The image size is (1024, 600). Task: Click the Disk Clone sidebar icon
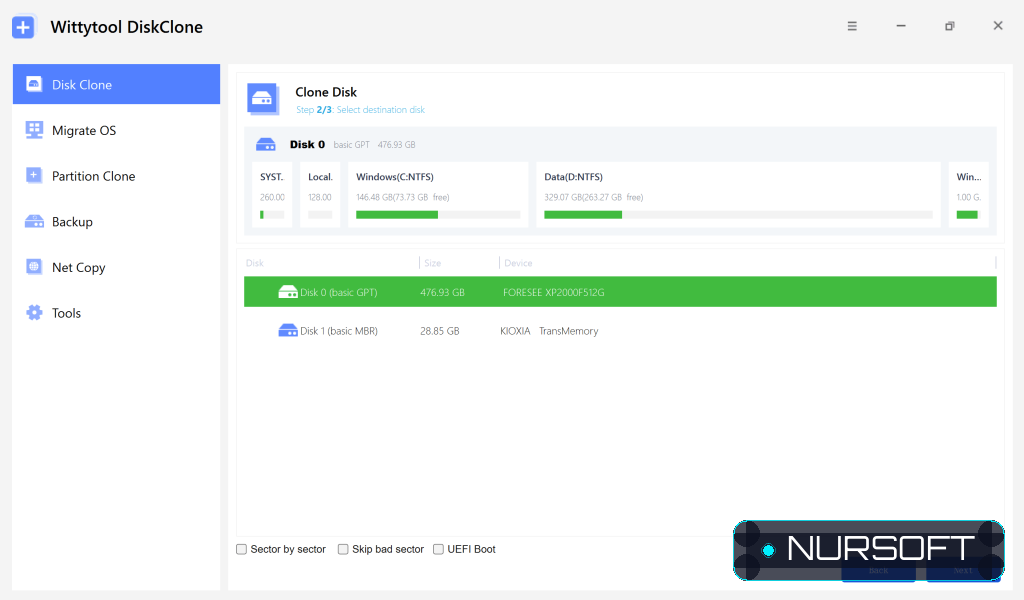[x=34, y=84]
